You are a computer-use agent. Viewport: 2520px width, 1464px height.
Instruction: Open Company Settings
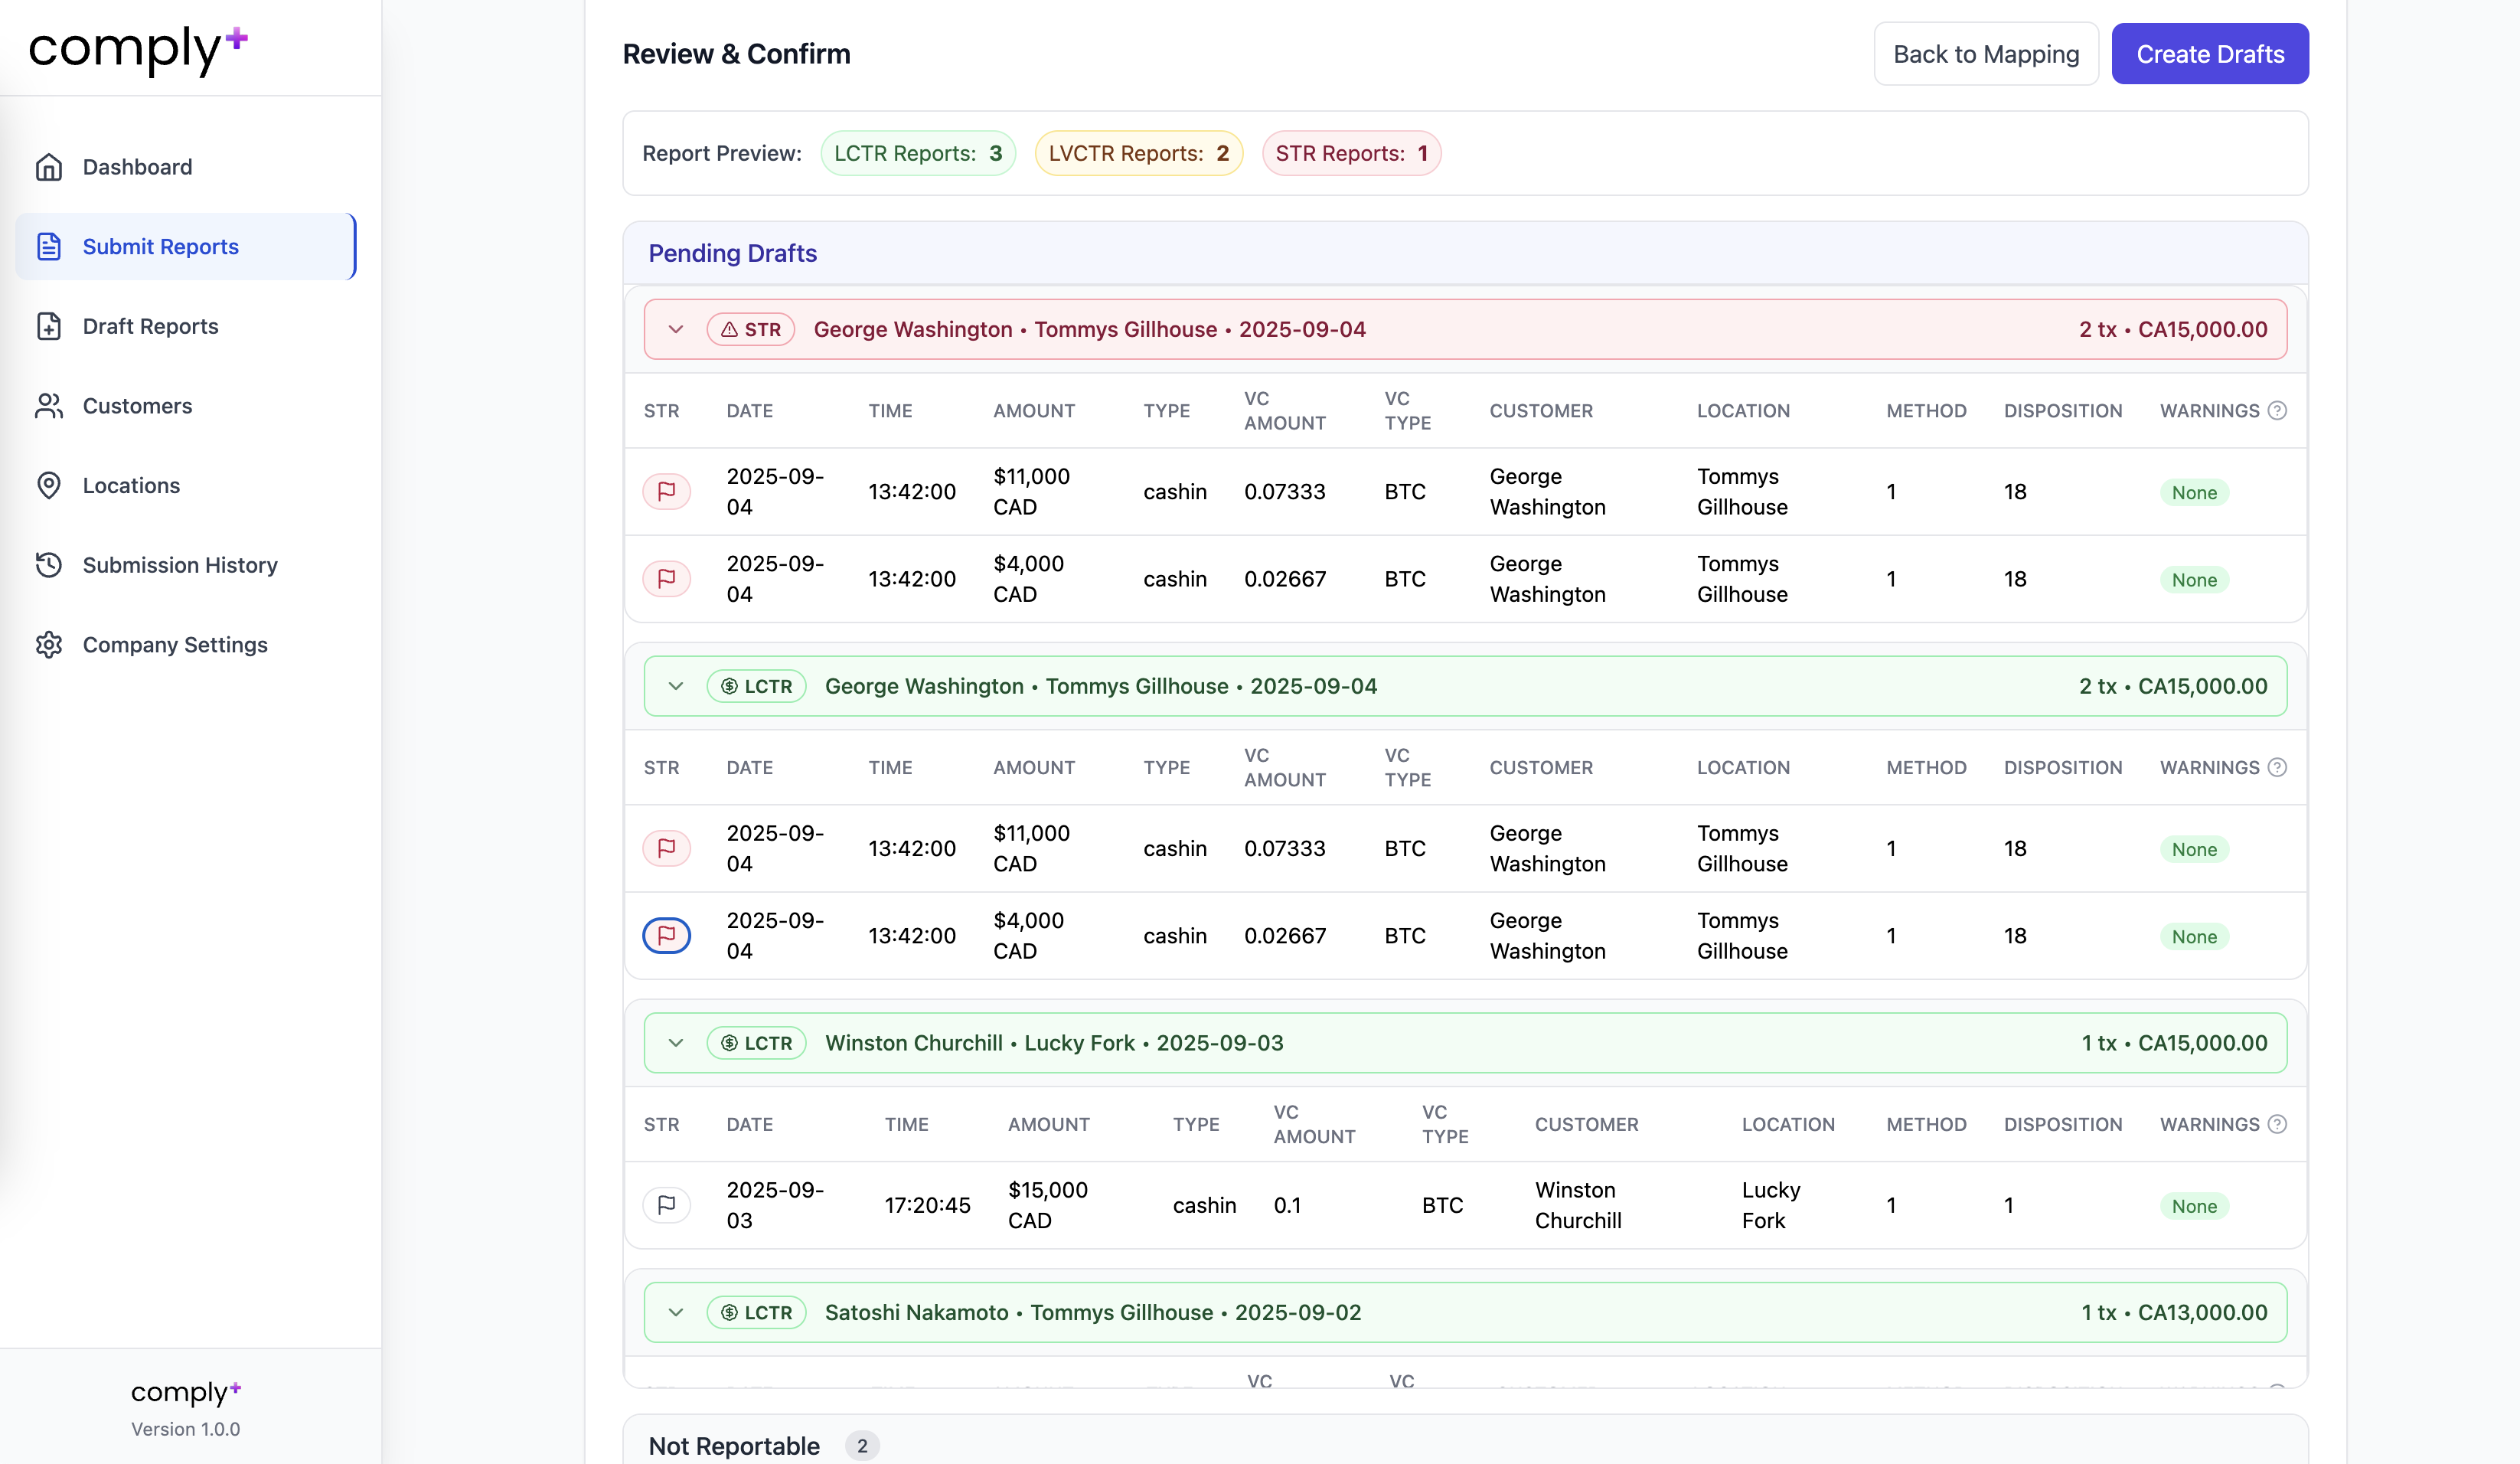point(174,644)
